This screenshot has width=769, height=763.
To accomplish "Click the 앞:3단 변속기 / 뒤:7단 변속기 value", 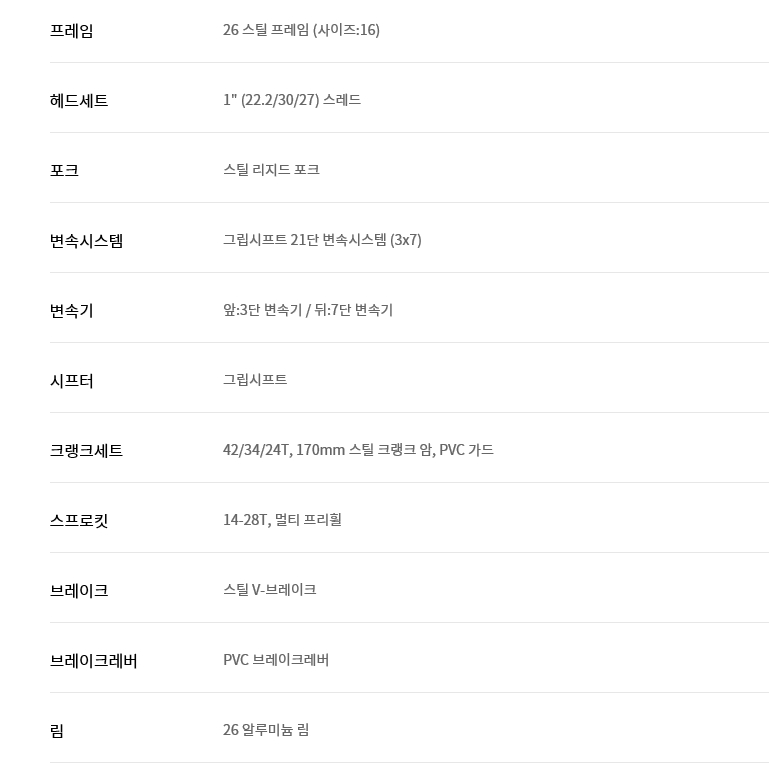I will 308,310.
